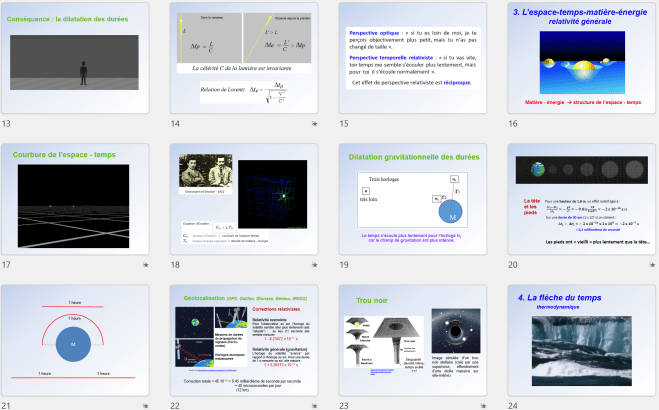The width and height of the screenshot is (659, 410).
Task: Select slide 21 with blue circle diagram
Action: pyautogui.click(x=77, y=340)
